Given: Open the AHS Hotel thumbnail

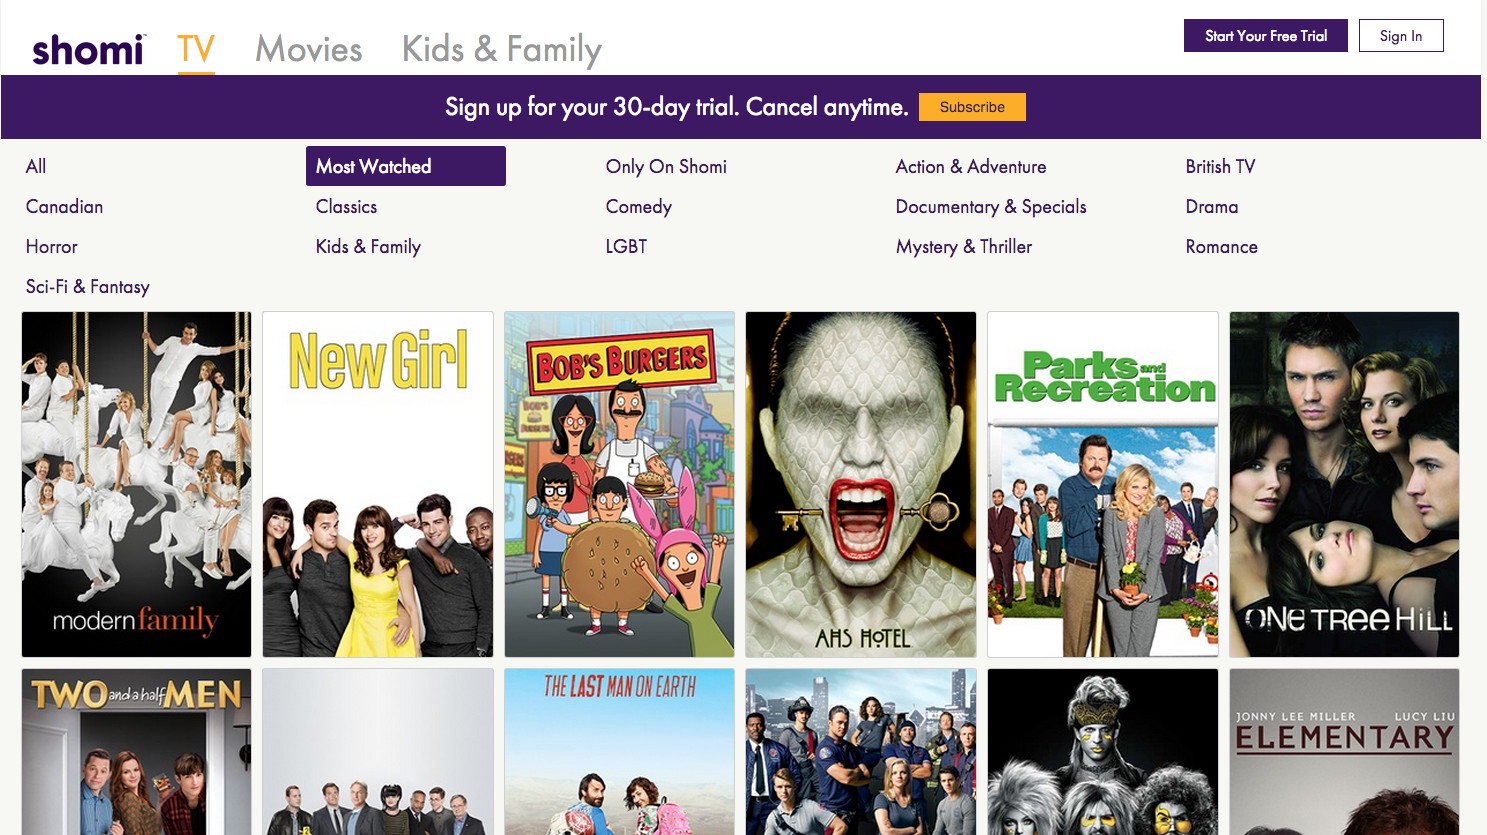Looking at the screenshot, I should point(861,484).
